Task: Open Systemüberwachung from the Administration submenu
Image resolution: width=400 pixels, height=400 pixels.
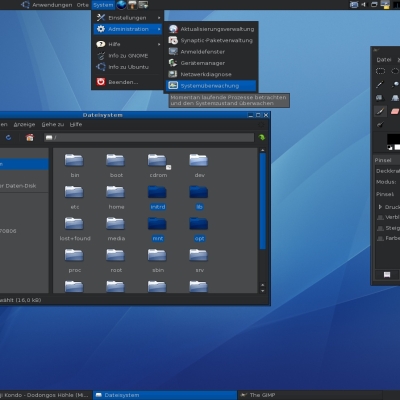Action: (x=211, y=86)
